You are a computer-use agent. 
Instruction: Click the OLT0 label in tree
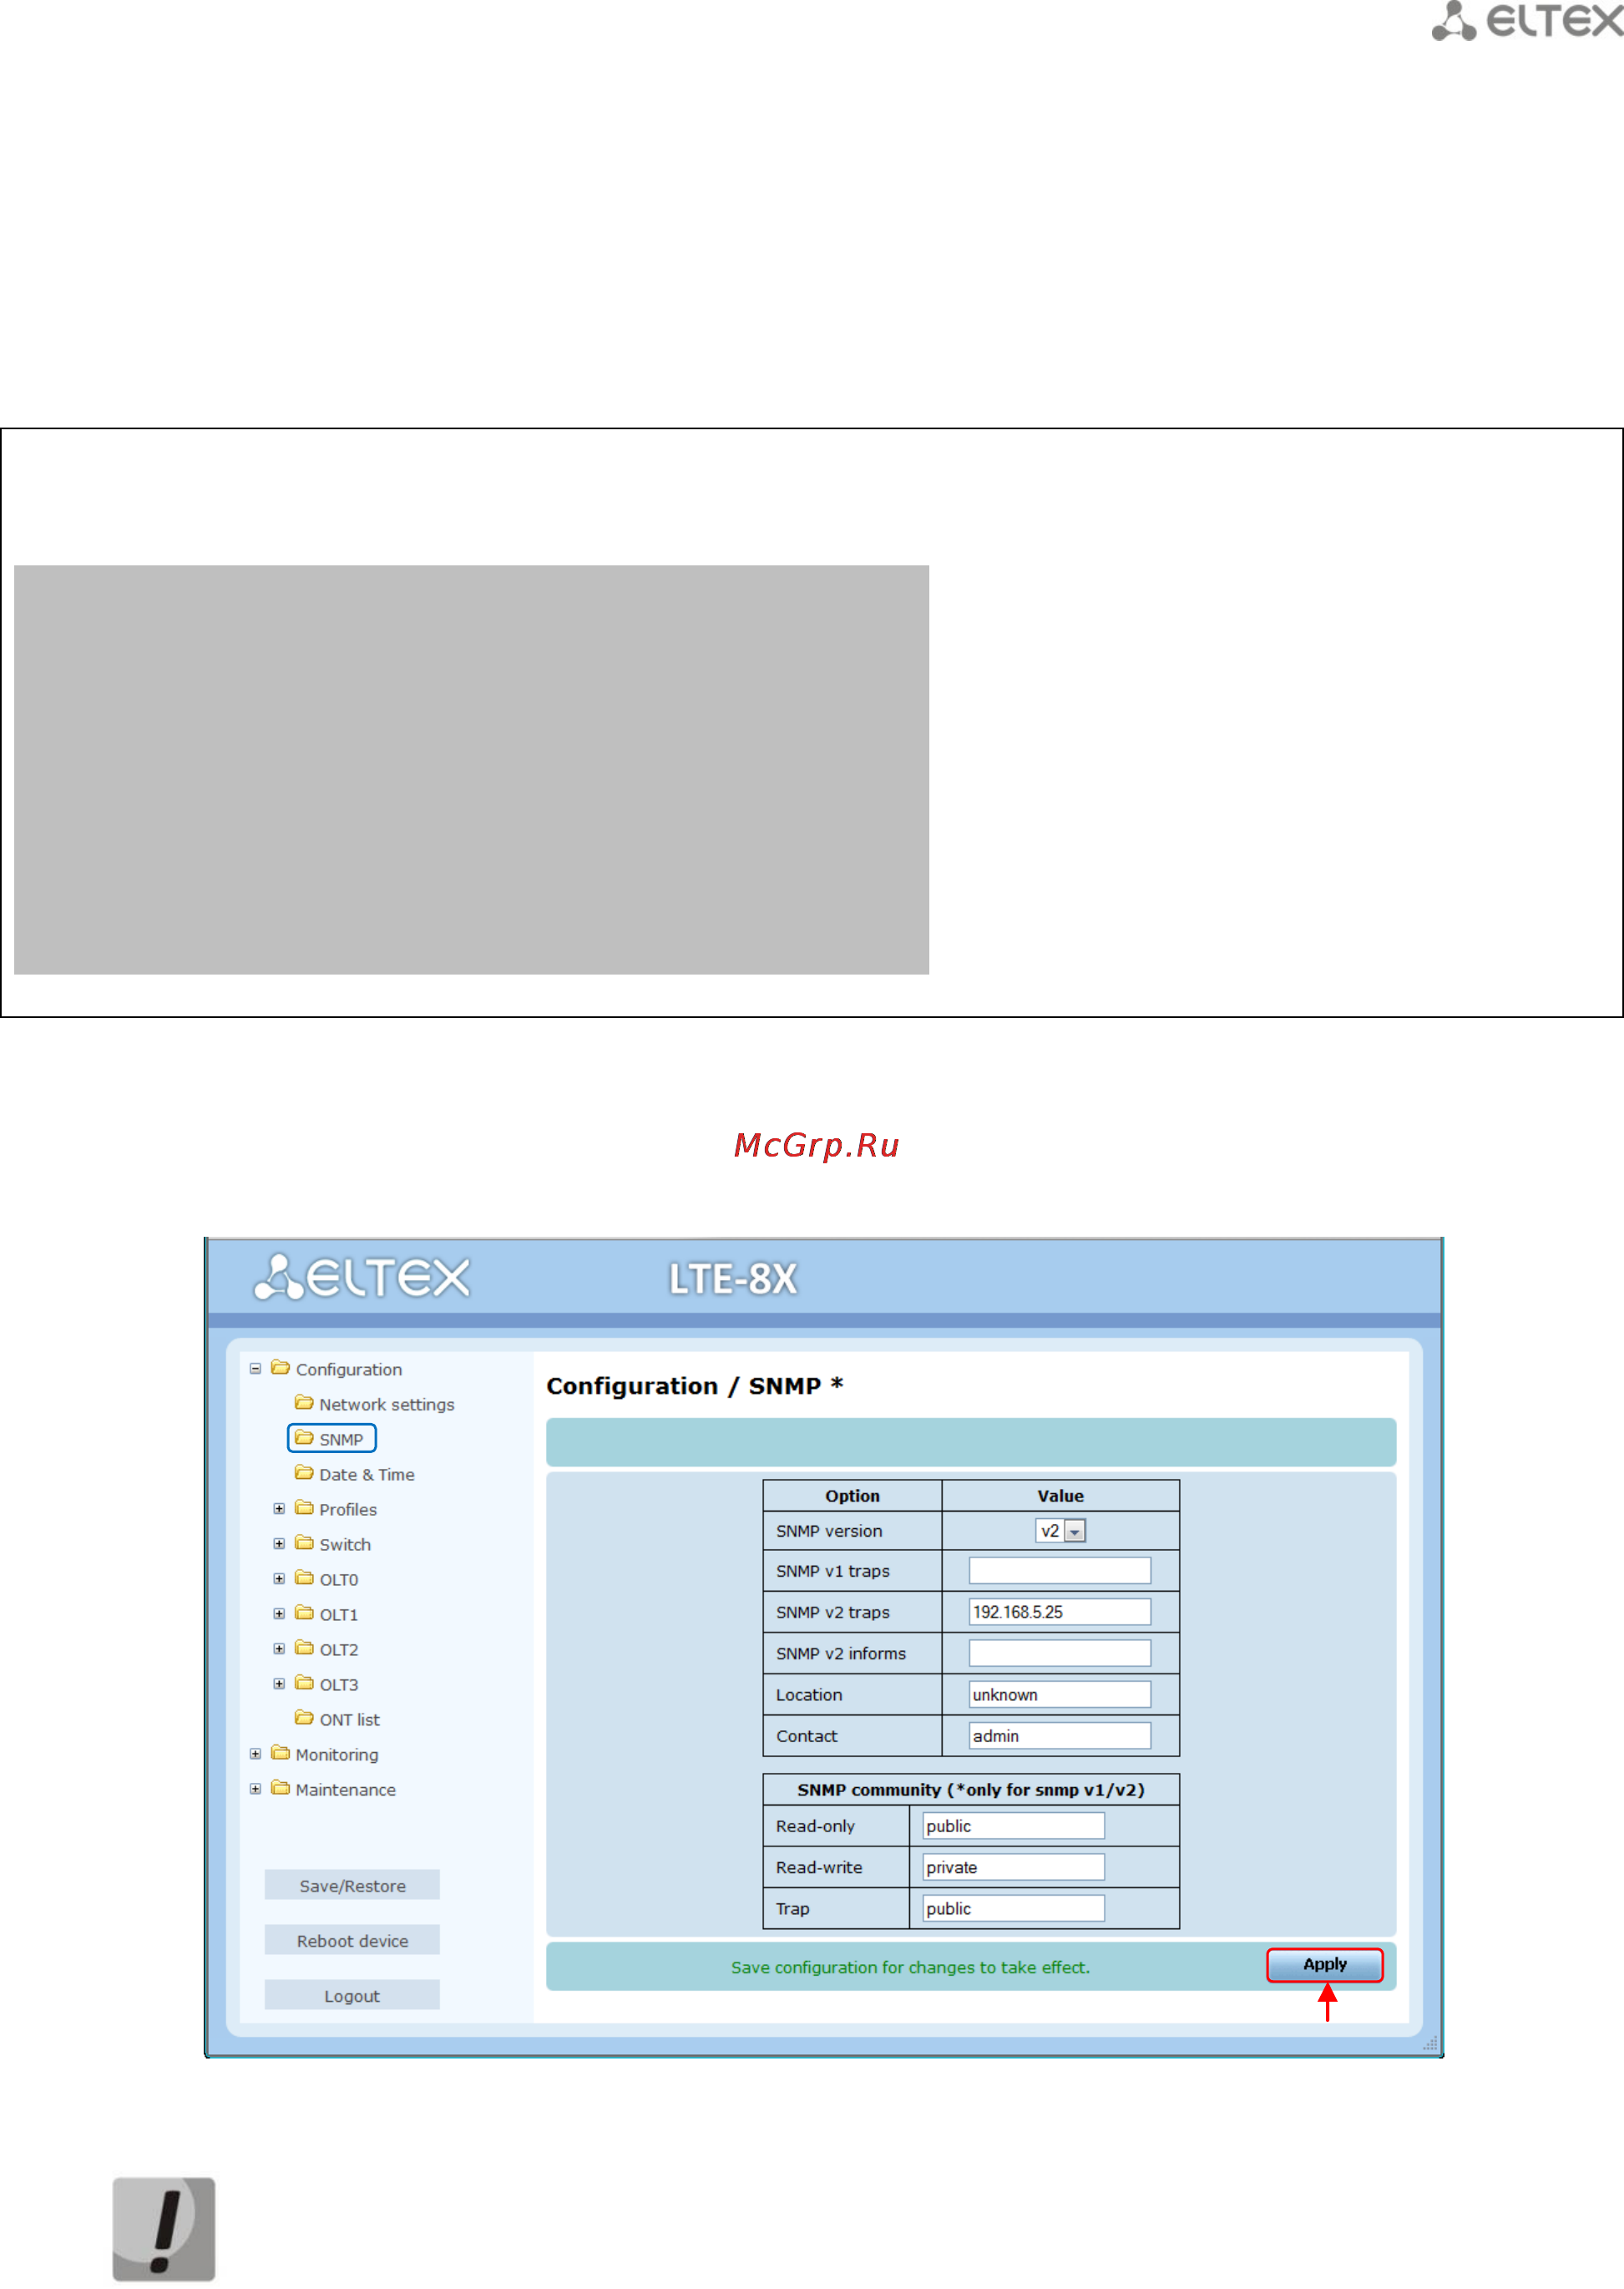(x=338, y=1579)
